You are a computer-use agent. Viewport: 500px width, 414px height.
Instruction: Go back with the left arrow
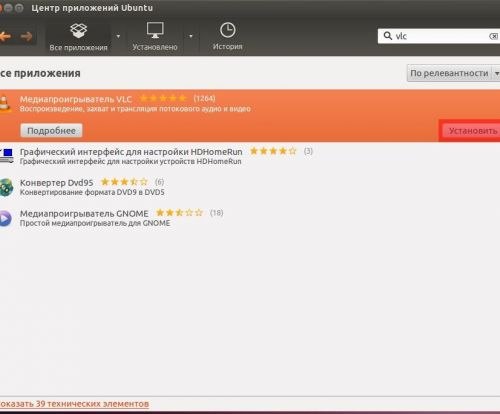click(x=5, y=36)
